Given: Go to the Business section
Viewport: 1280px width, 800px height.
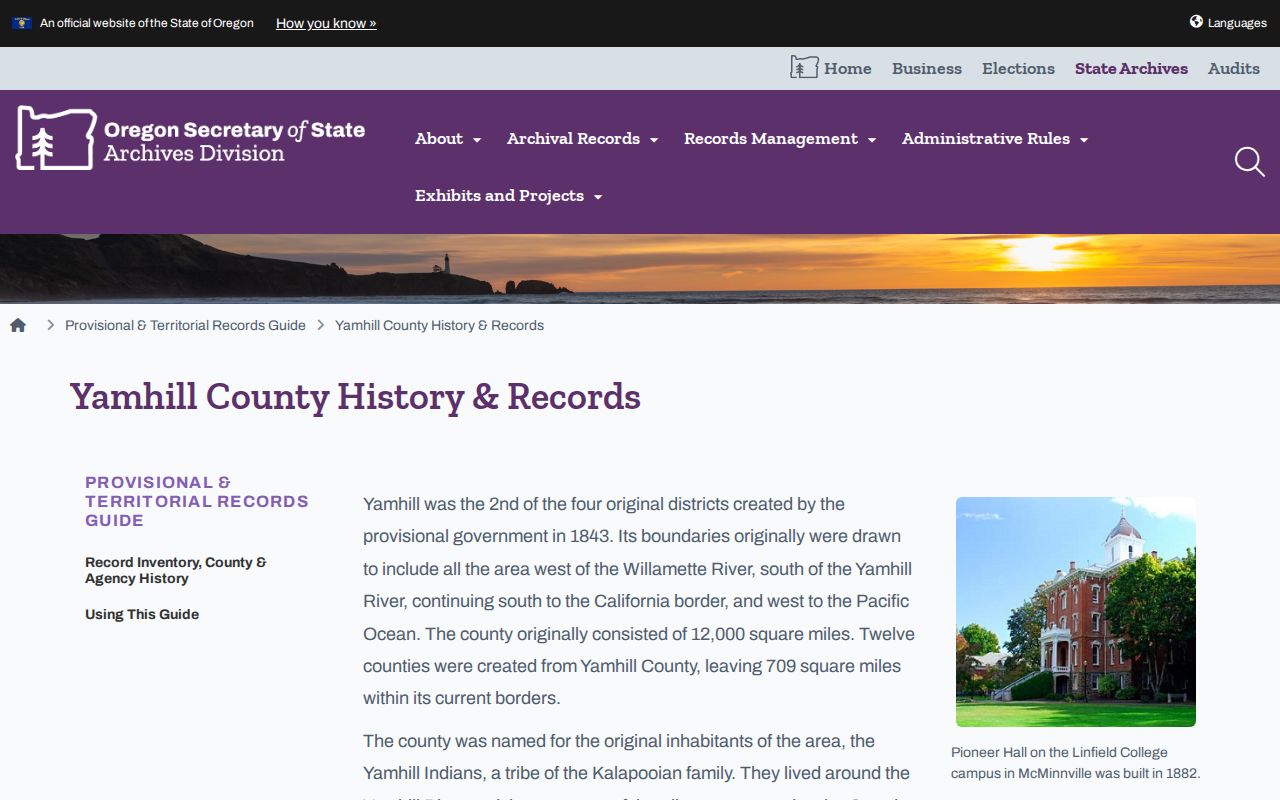Looking at the screenshot, I should pos(927,69).
